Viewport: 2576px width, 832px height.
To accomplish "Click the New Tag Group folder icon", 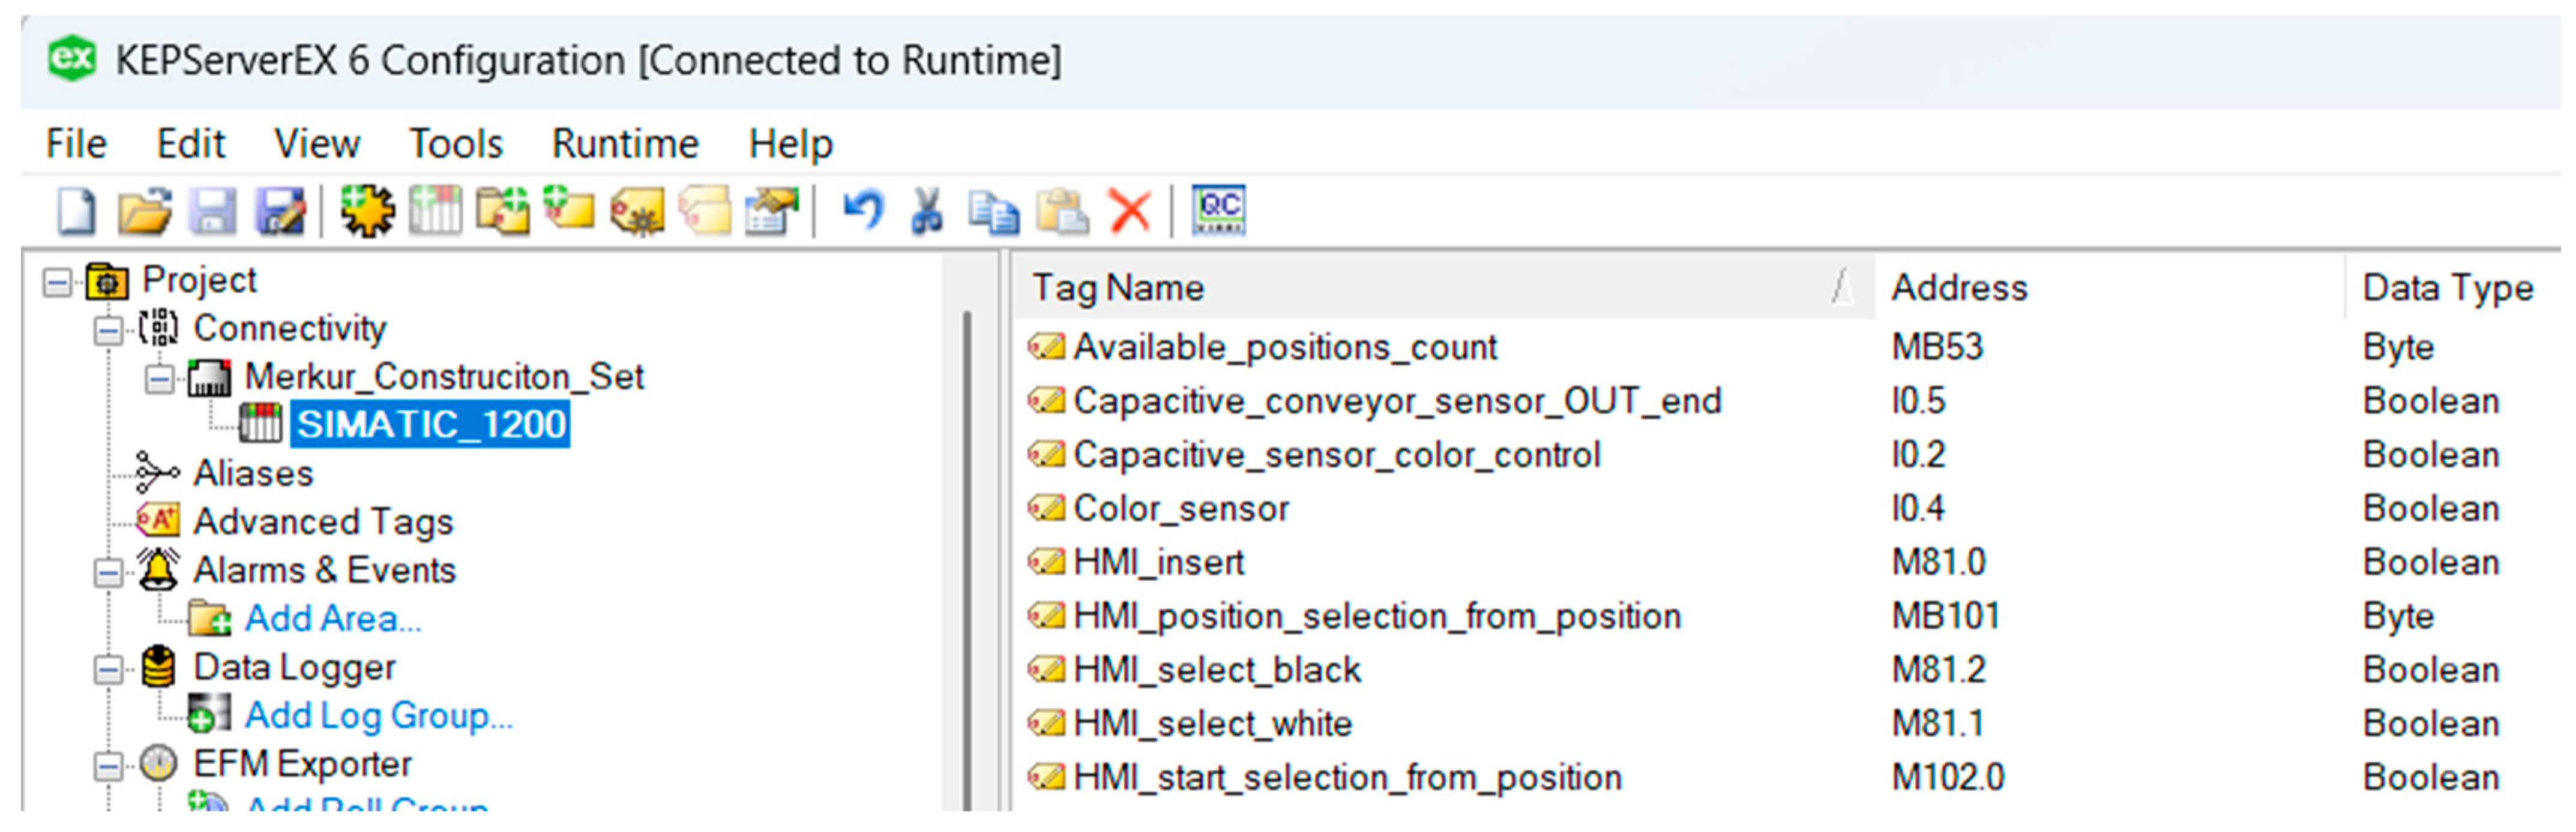I will click(x=502, y=211).
